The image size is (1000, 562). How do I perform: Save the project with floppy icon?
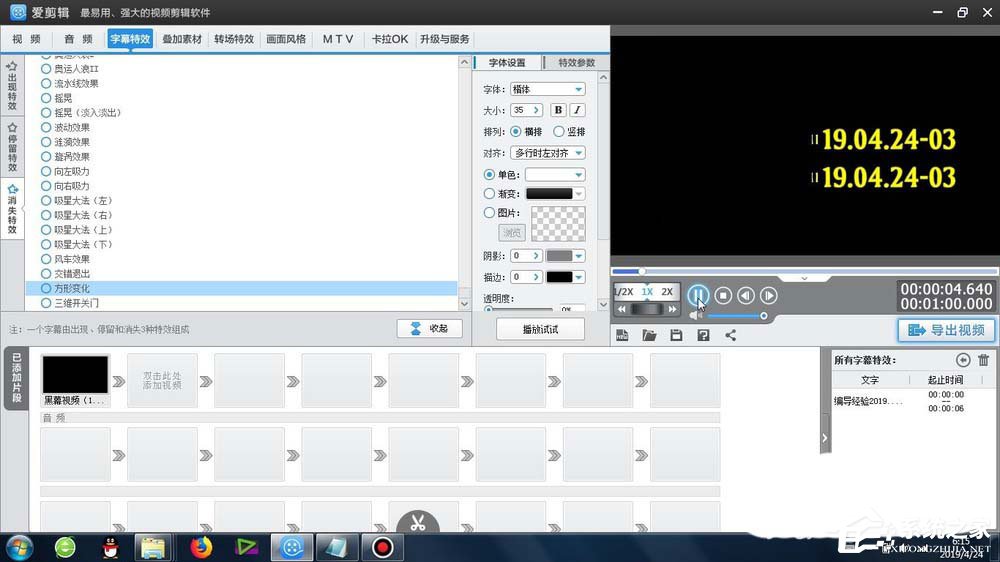[x=676, y=335]
